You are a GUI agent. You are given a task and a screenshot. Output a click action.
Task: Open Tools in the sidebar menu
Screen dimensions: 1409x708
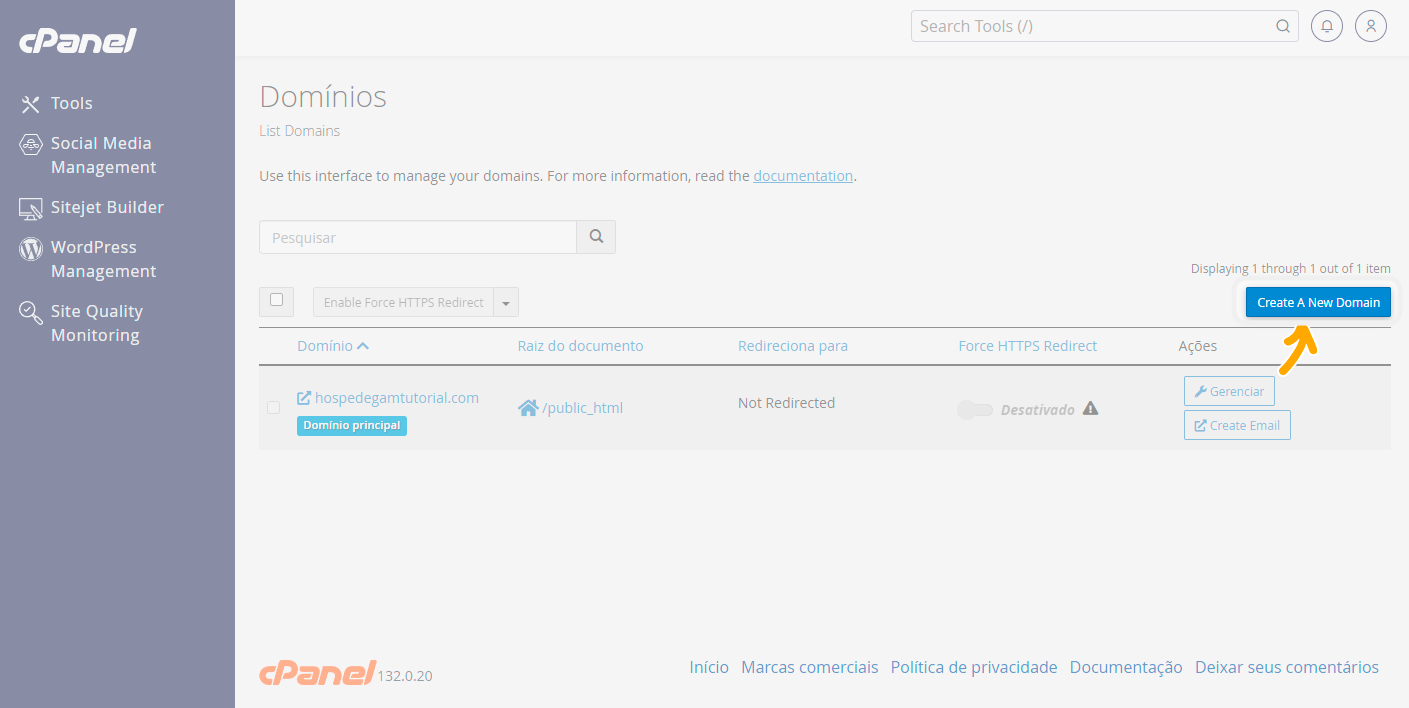[71, 103]
